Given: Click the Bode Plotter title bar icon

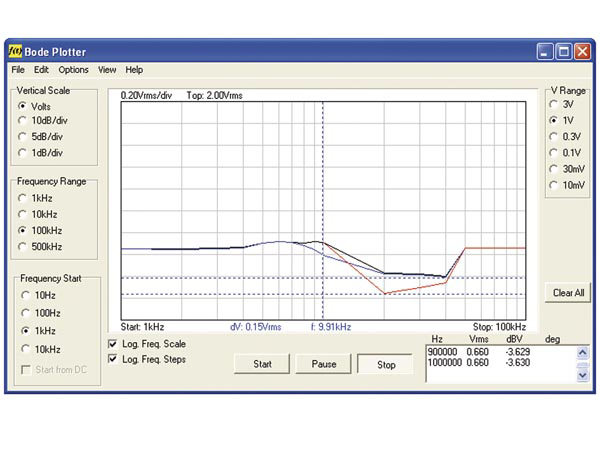Looking at the screenshot, I should click(x=15, y=51).
